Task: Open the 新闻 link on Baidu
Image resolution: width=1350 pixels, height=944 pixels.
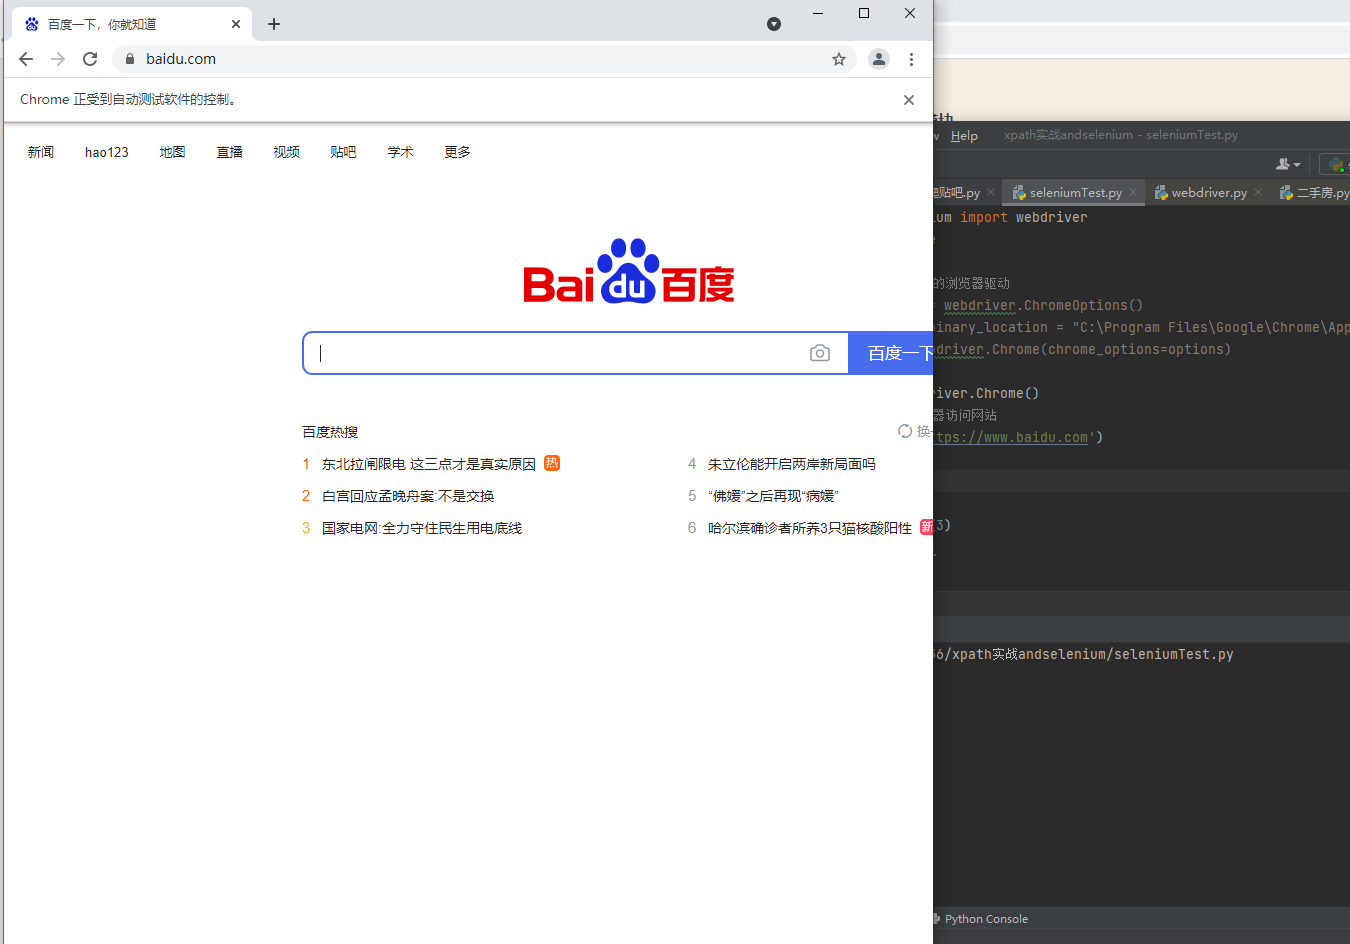Action: coord(41,152)
